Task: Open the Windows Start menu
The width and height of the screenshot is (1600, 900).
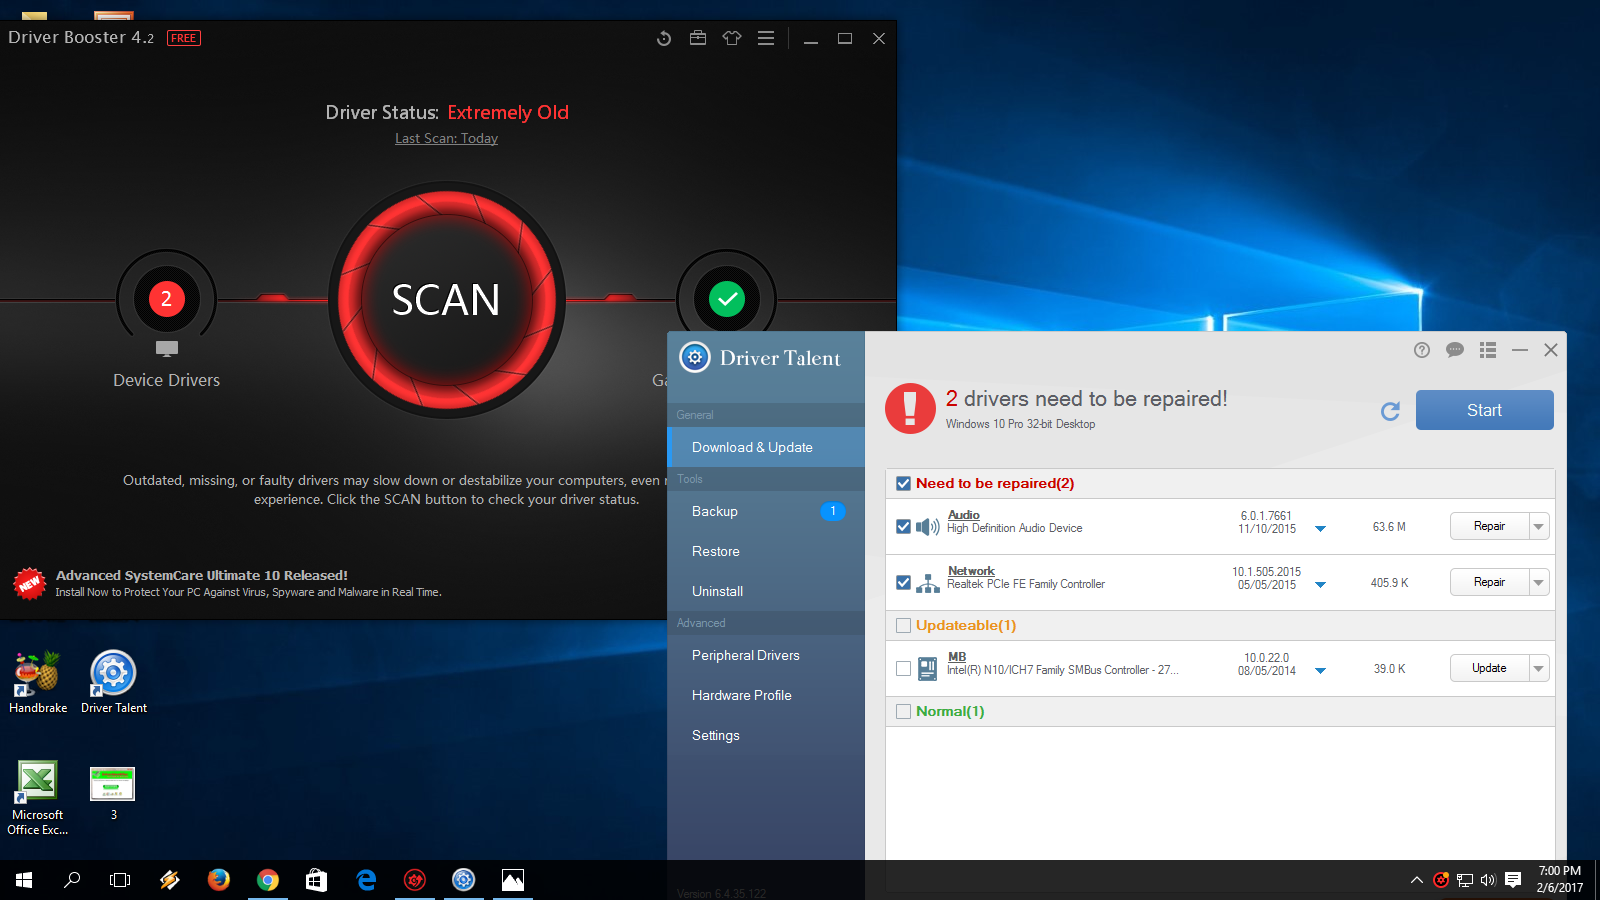Action: pos(24,880)
